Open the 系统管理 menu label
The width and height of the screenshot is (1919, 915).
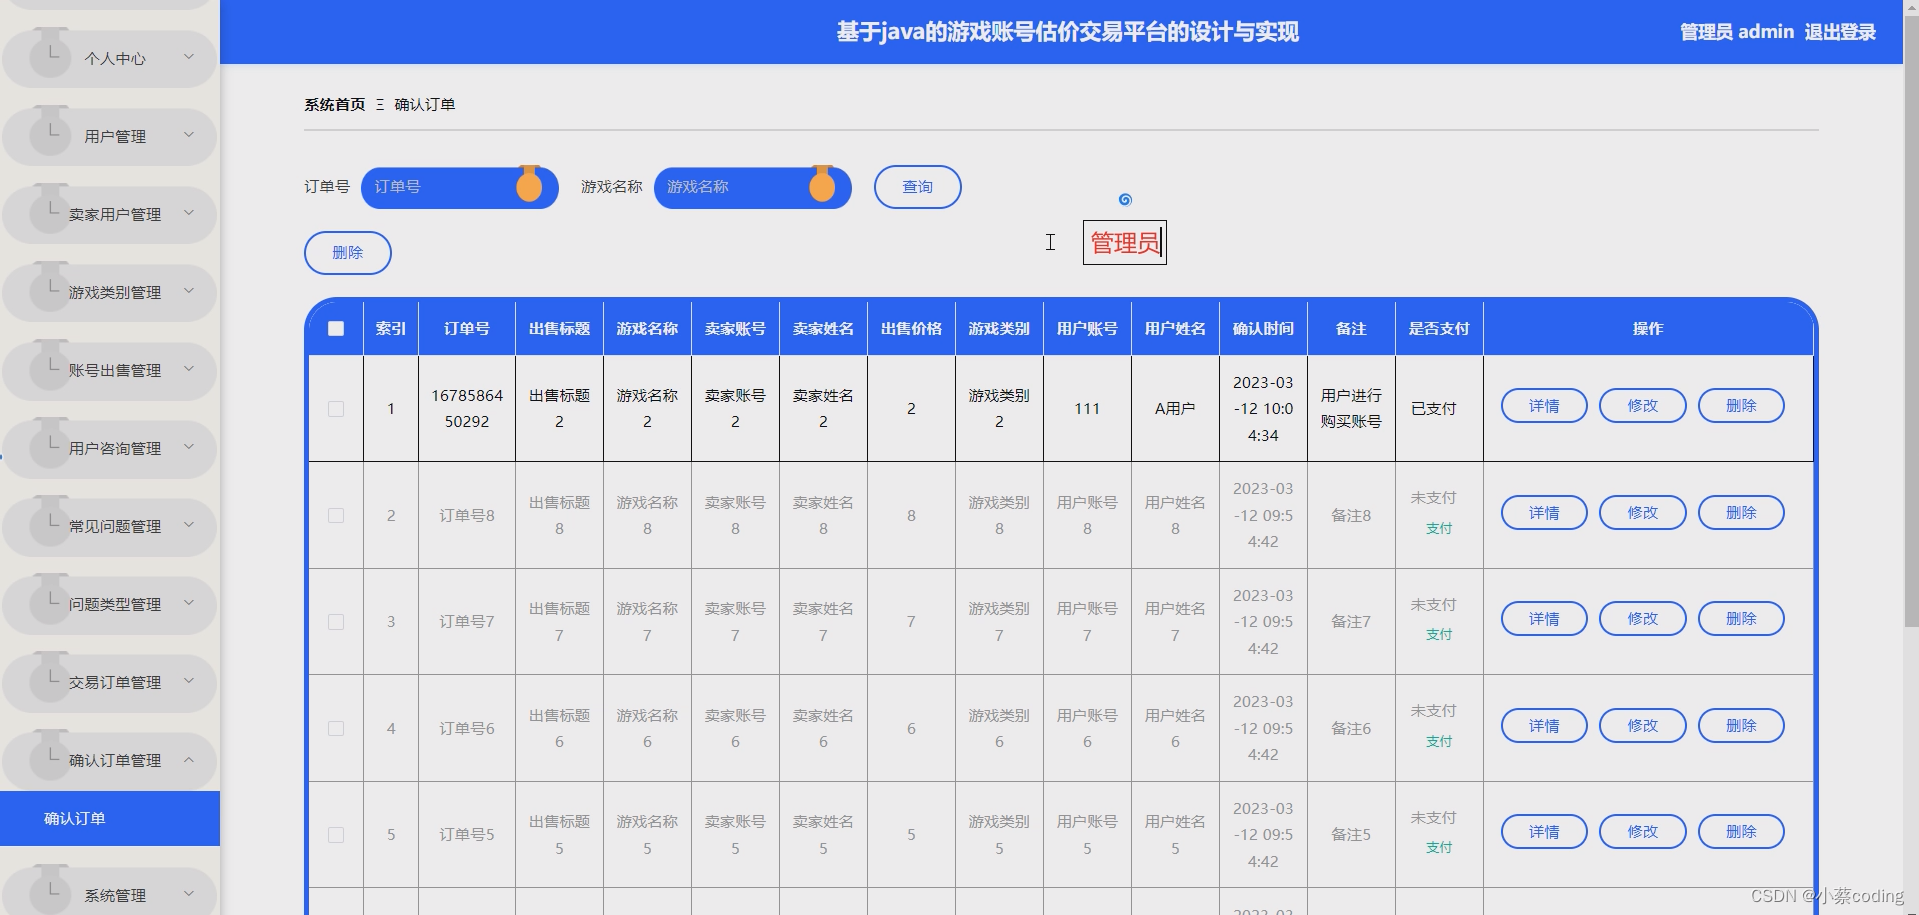(x=115, y=895)
